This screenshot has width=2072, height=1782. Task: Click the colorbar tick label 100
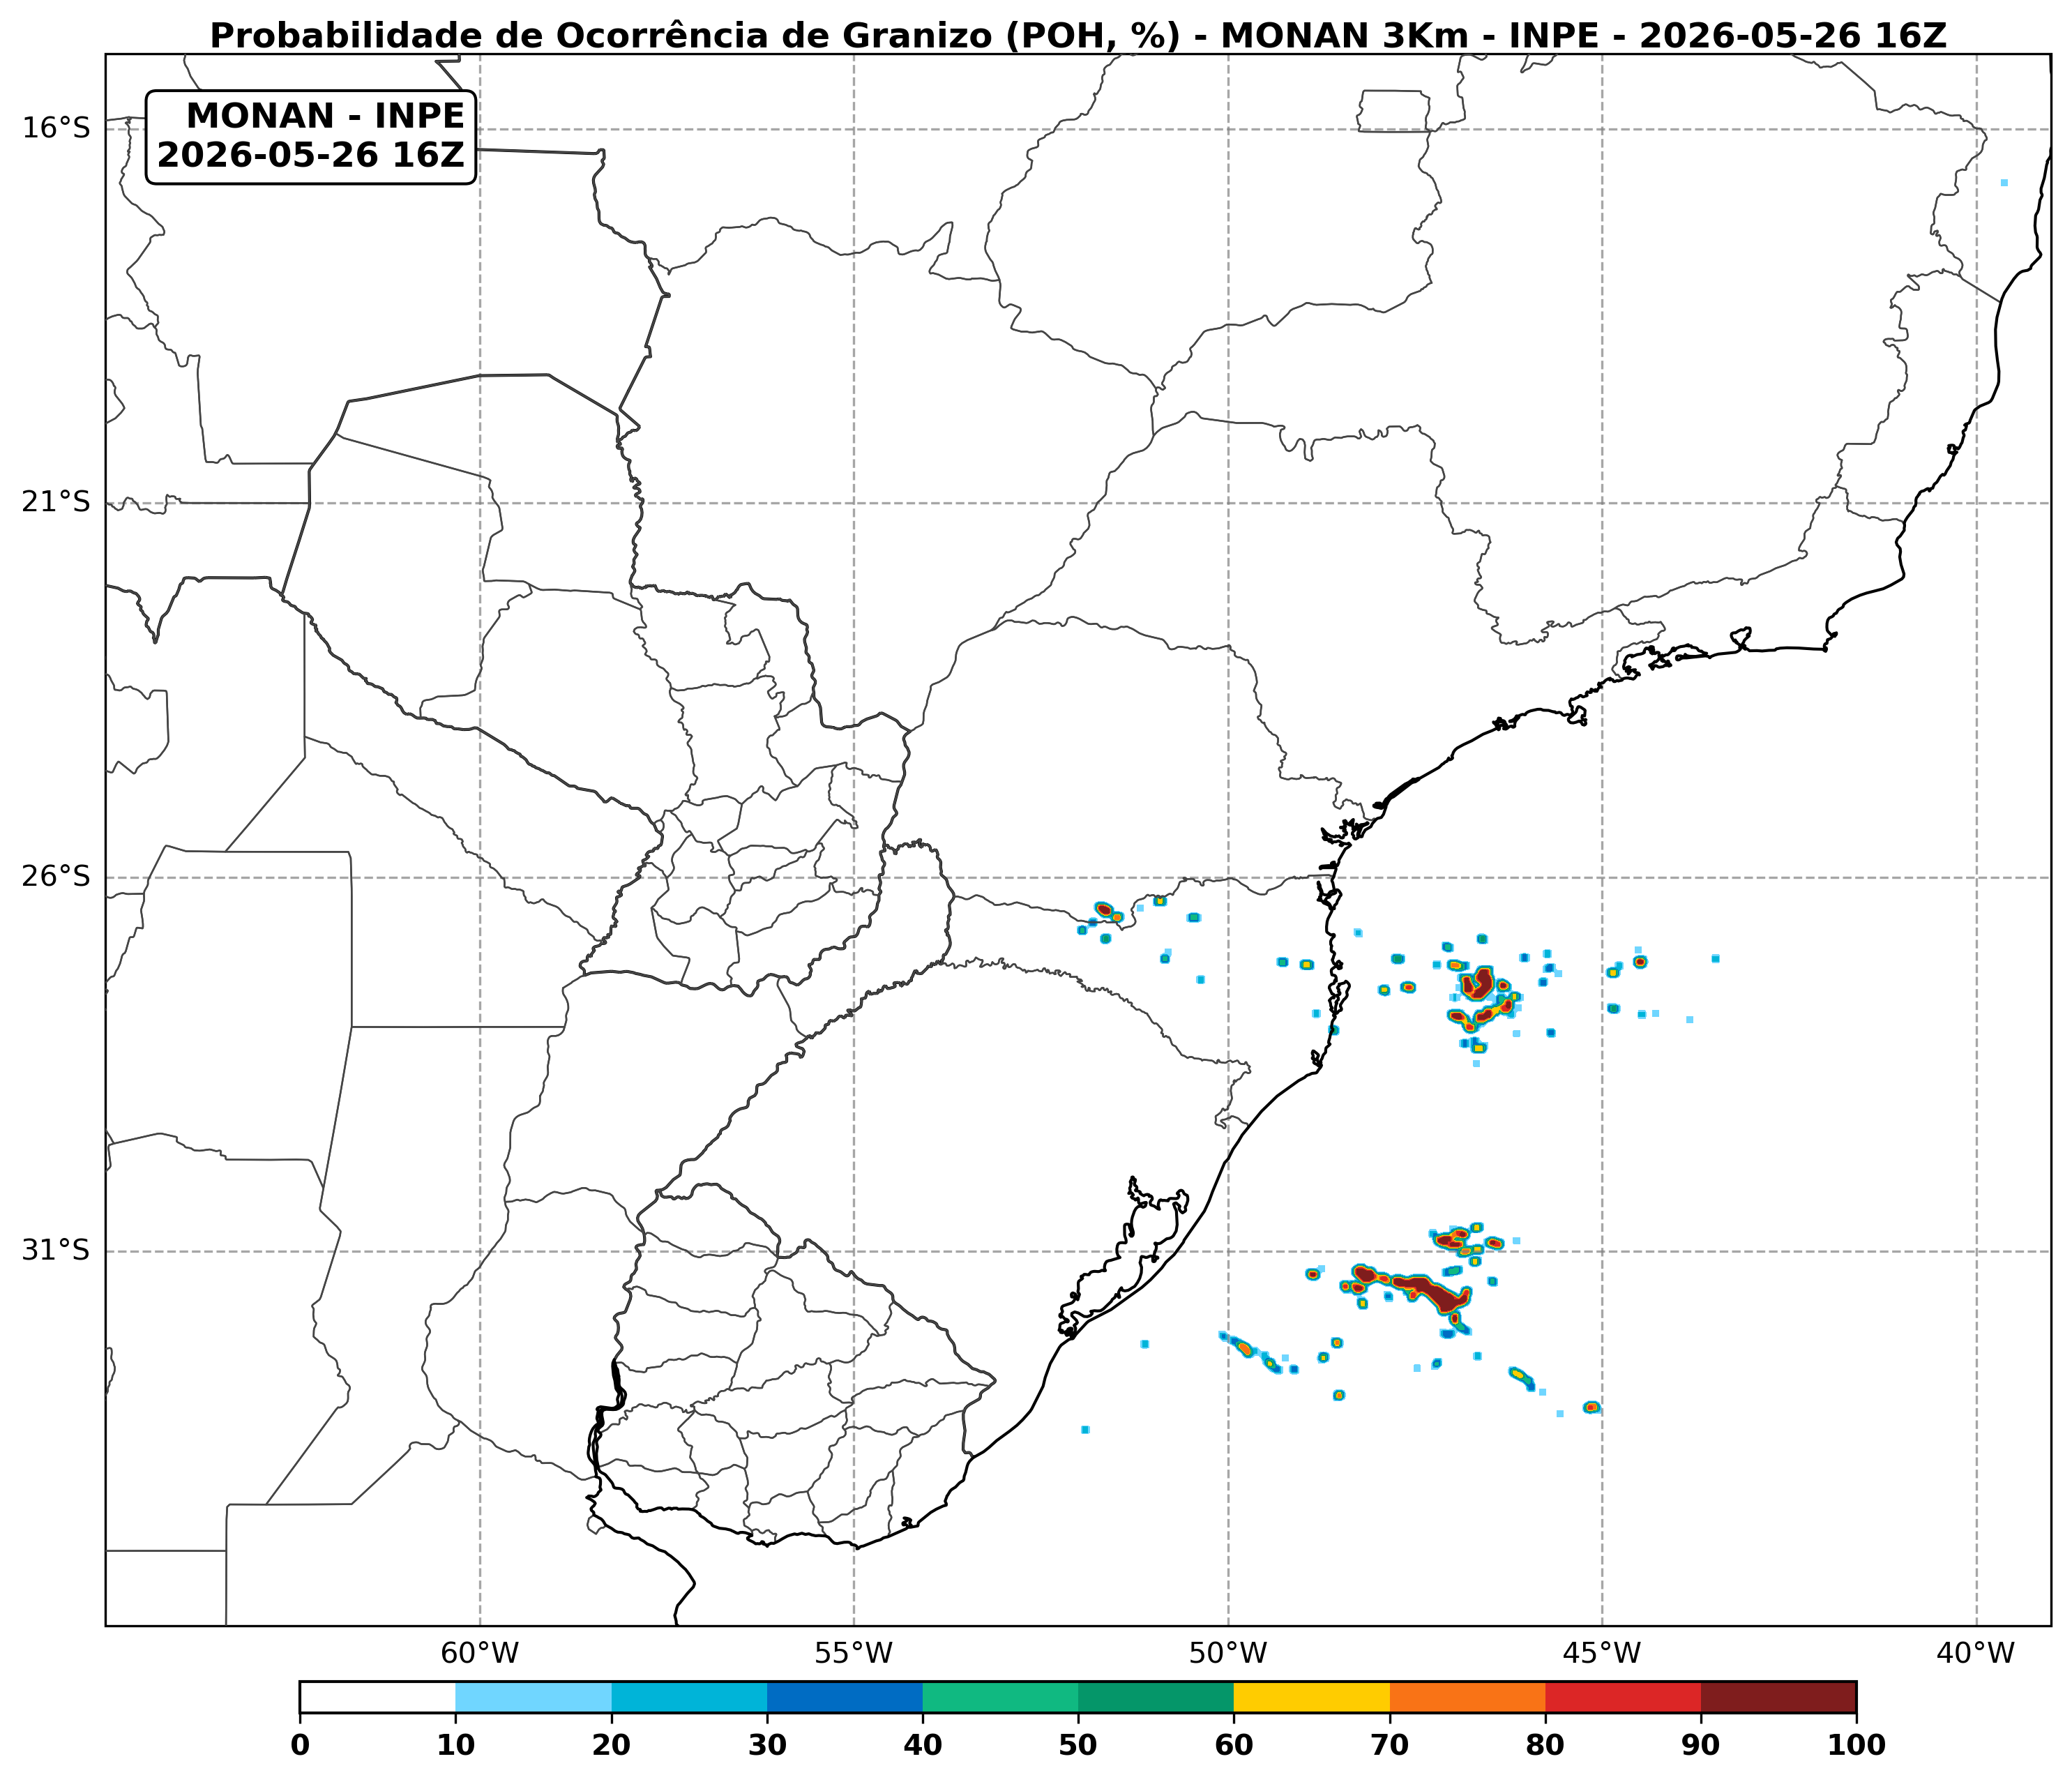(1856, 1746)
